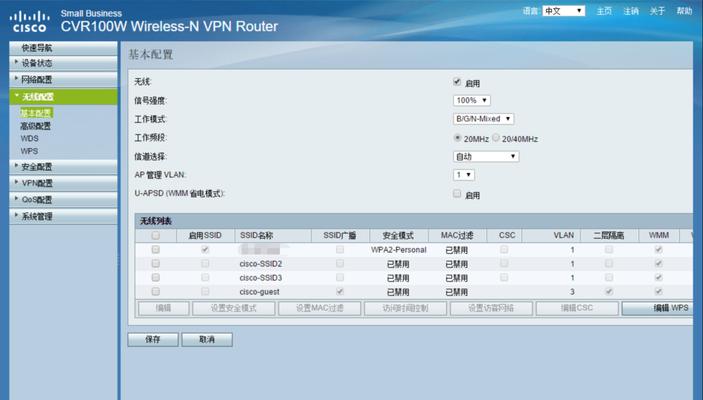Image resolution: width=703 pixels, height=400 pixels.
Task: Expand the 安全配置 menu
Action: tap(63, 167)
